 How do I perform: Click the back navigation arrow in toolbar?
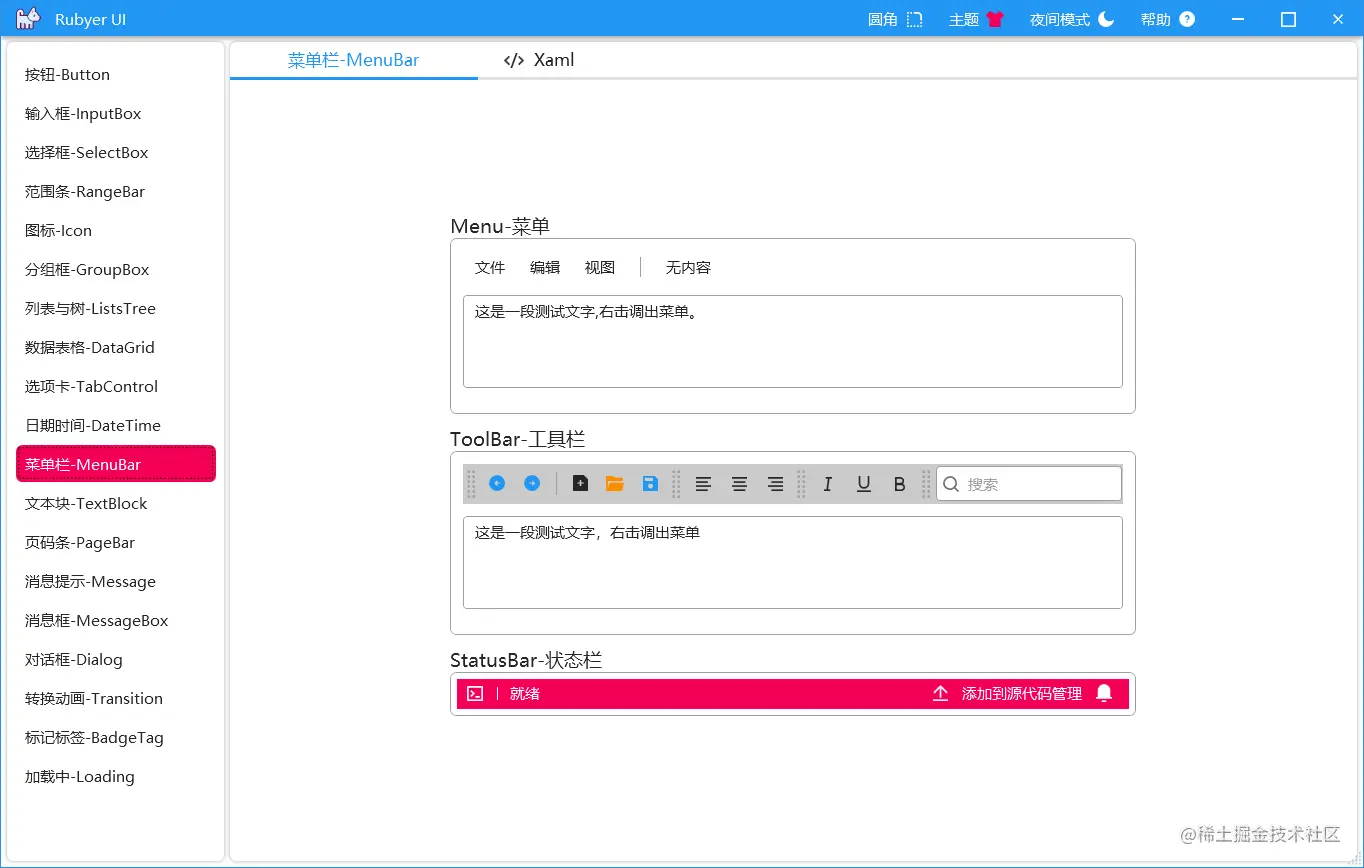497,483
